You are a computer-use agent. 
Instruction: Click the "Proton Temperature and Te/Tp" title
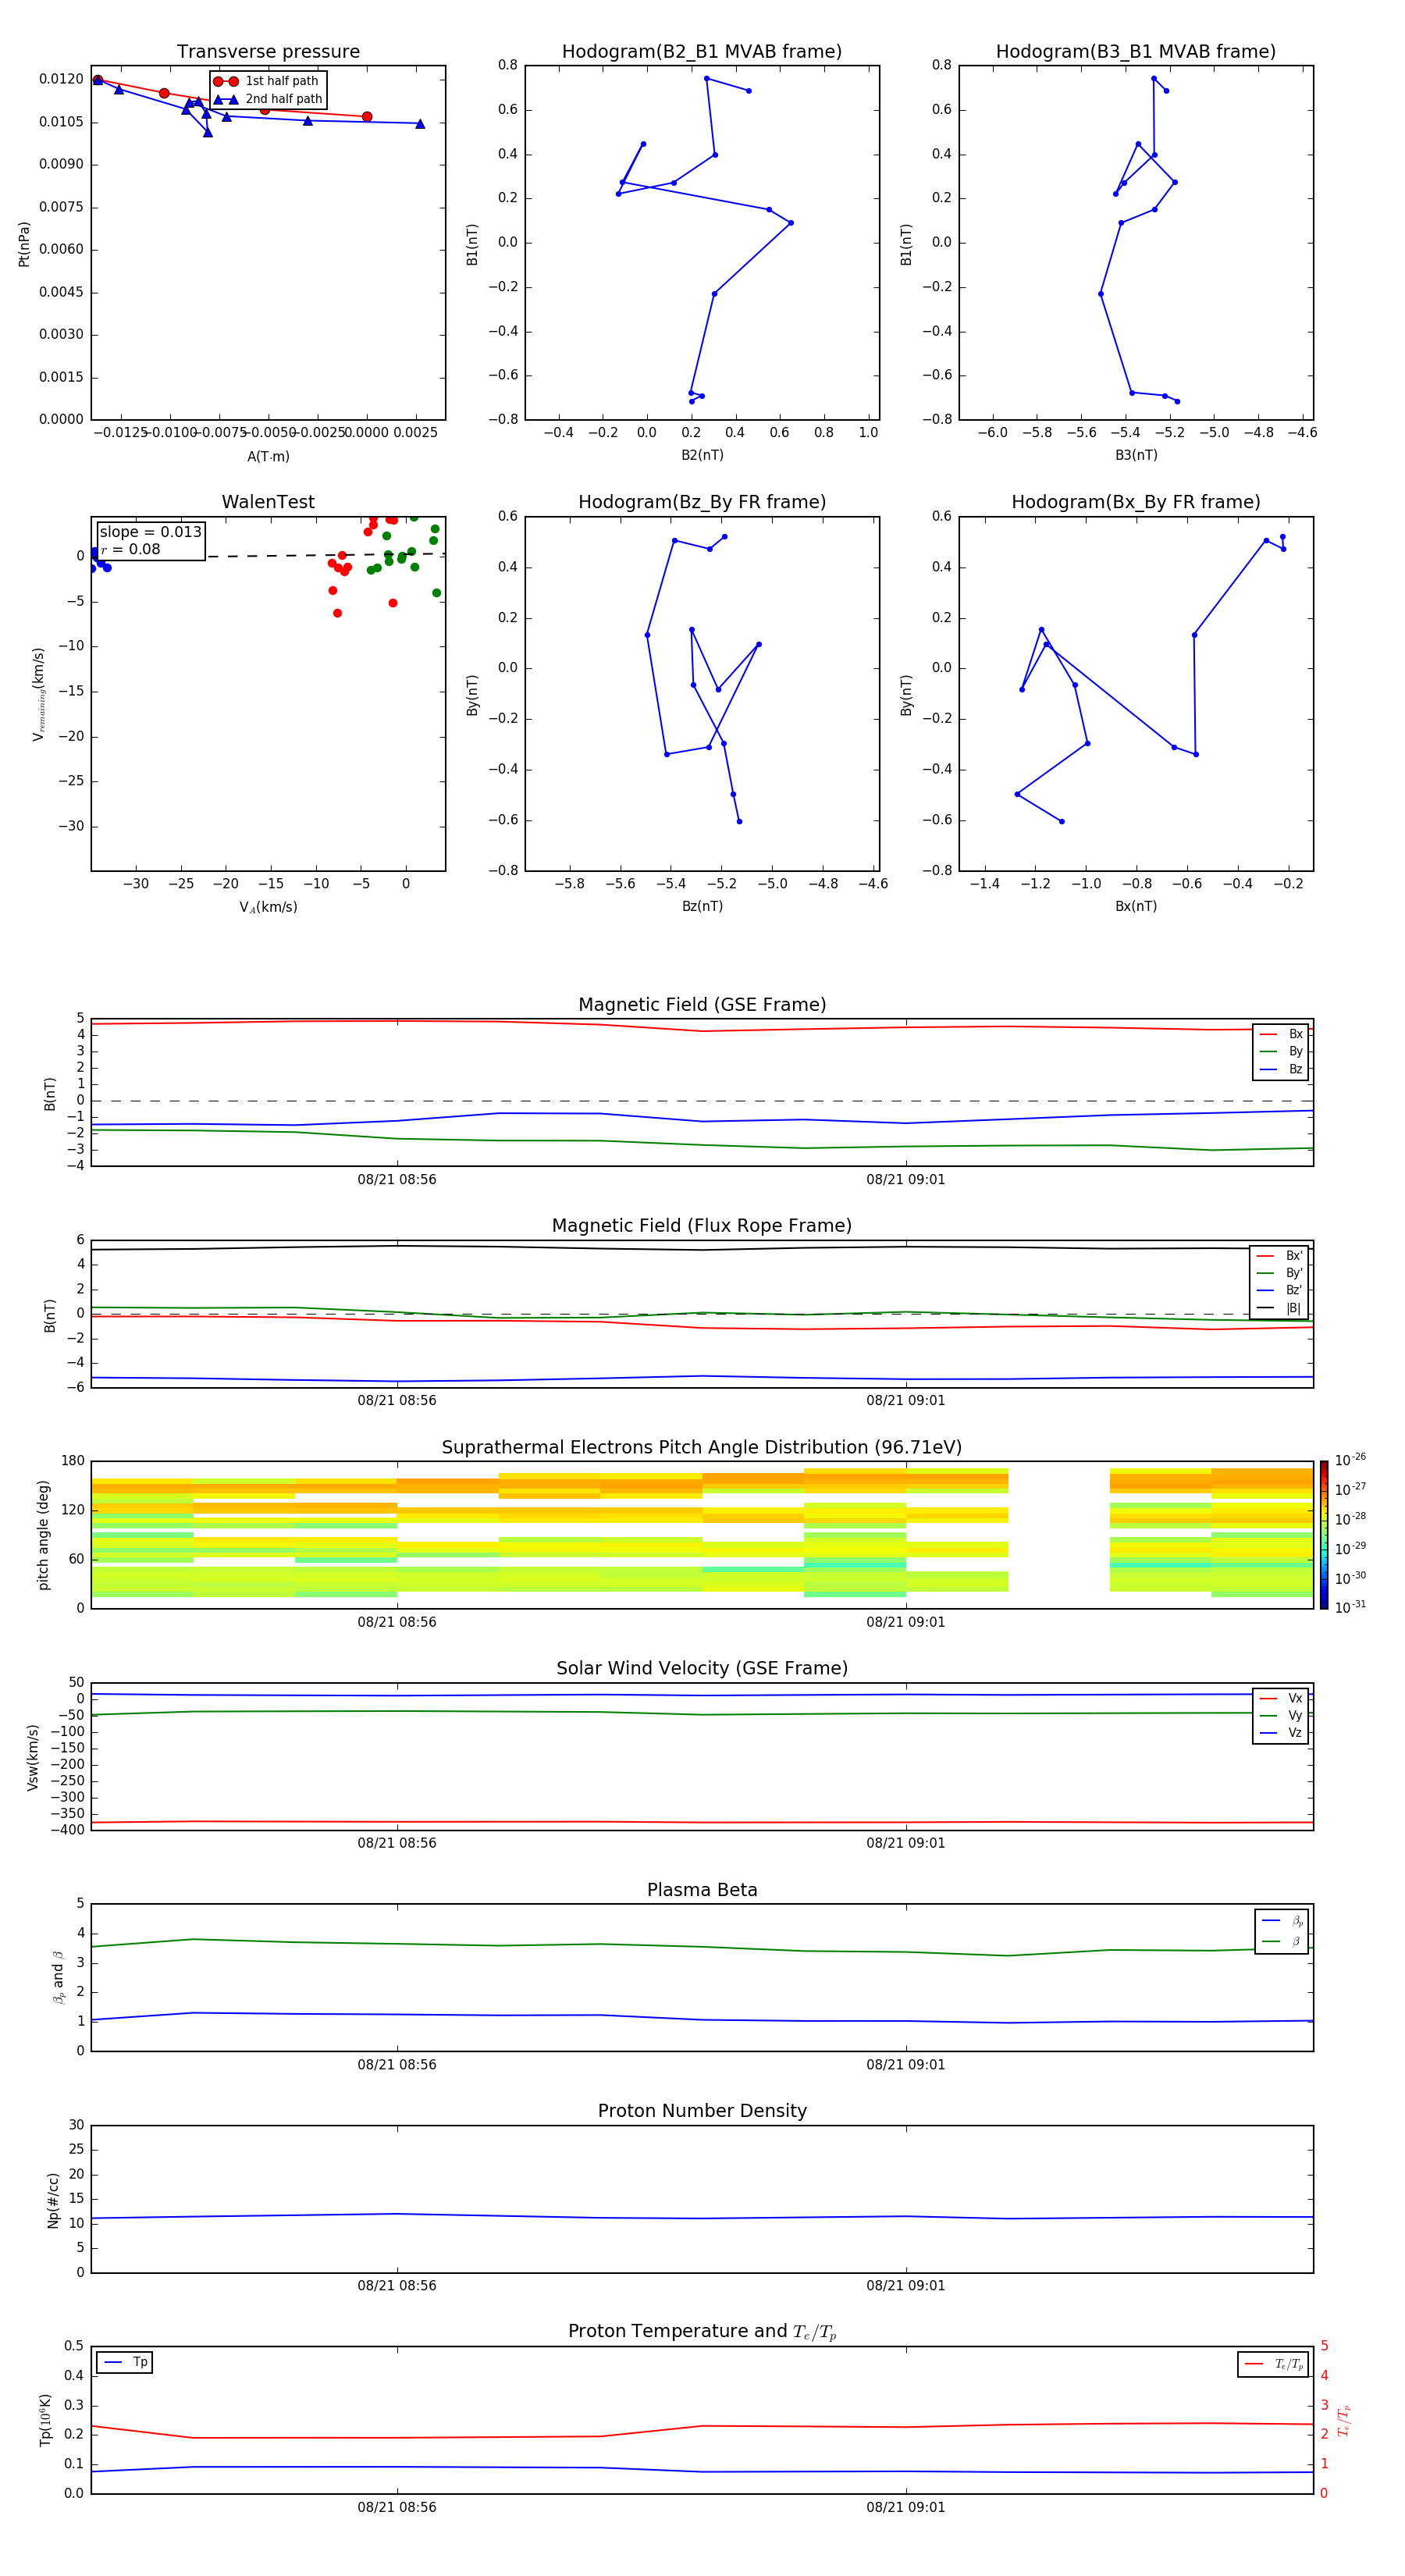(702, 2332)
